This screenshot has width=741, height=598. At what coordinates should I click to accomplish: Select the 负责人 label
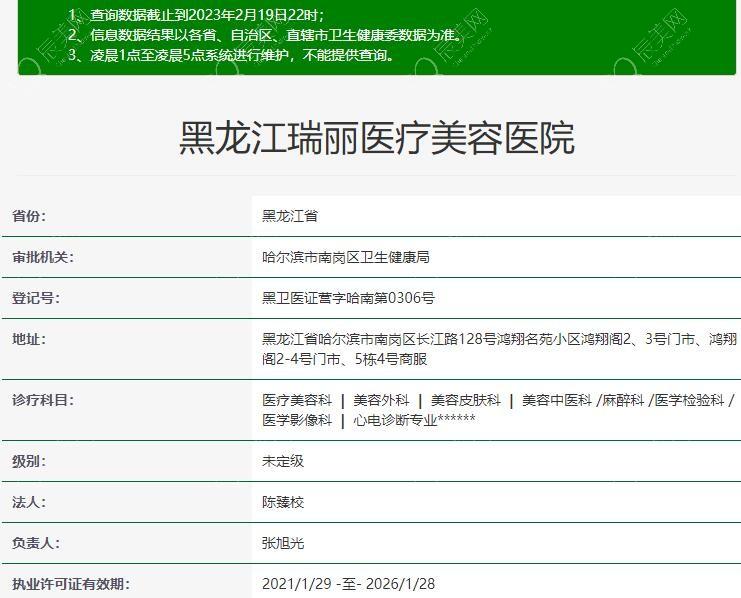pyautogui.click(x=36, y=543)
